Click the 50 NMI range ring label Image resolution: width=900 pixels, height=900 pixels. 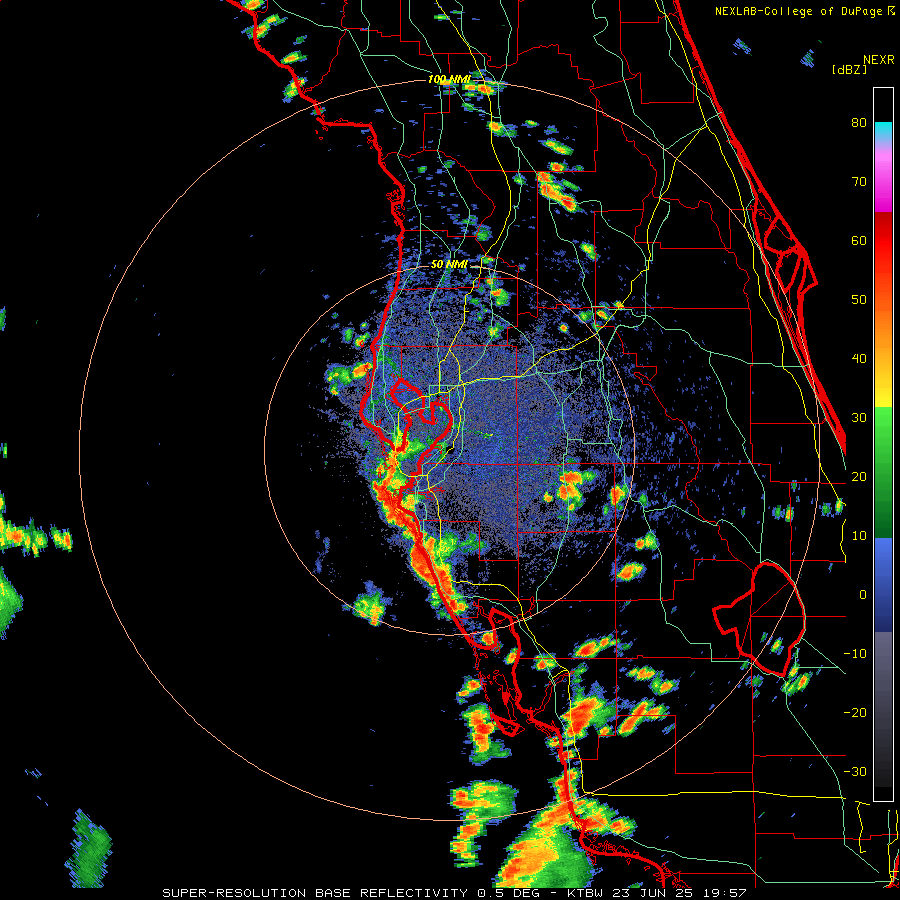pyautogui.click(x=449, y=265)
